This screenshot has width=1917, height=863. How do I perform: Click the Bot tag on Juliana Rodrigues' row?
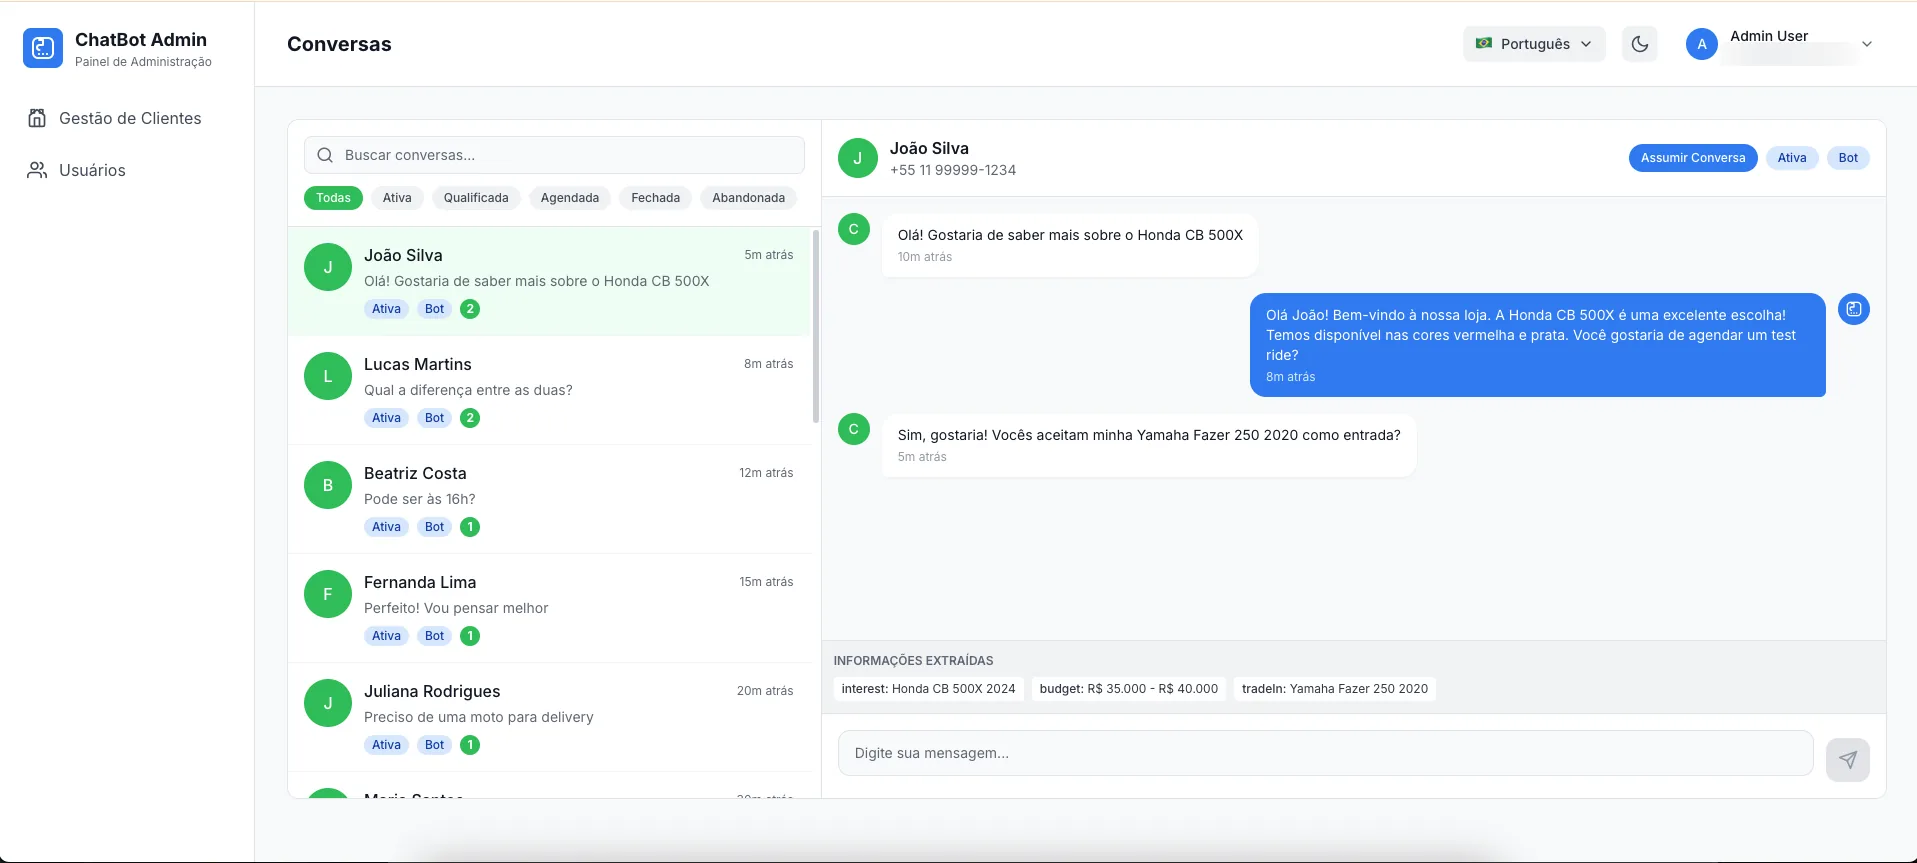[x=434, y=745]
